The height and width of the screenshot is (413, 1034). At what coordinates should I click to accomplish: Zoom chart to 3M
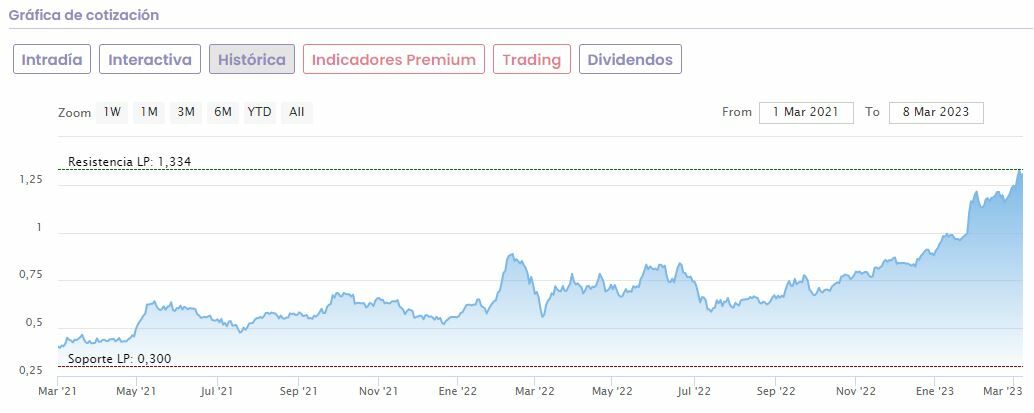click(x=186, y=112)
